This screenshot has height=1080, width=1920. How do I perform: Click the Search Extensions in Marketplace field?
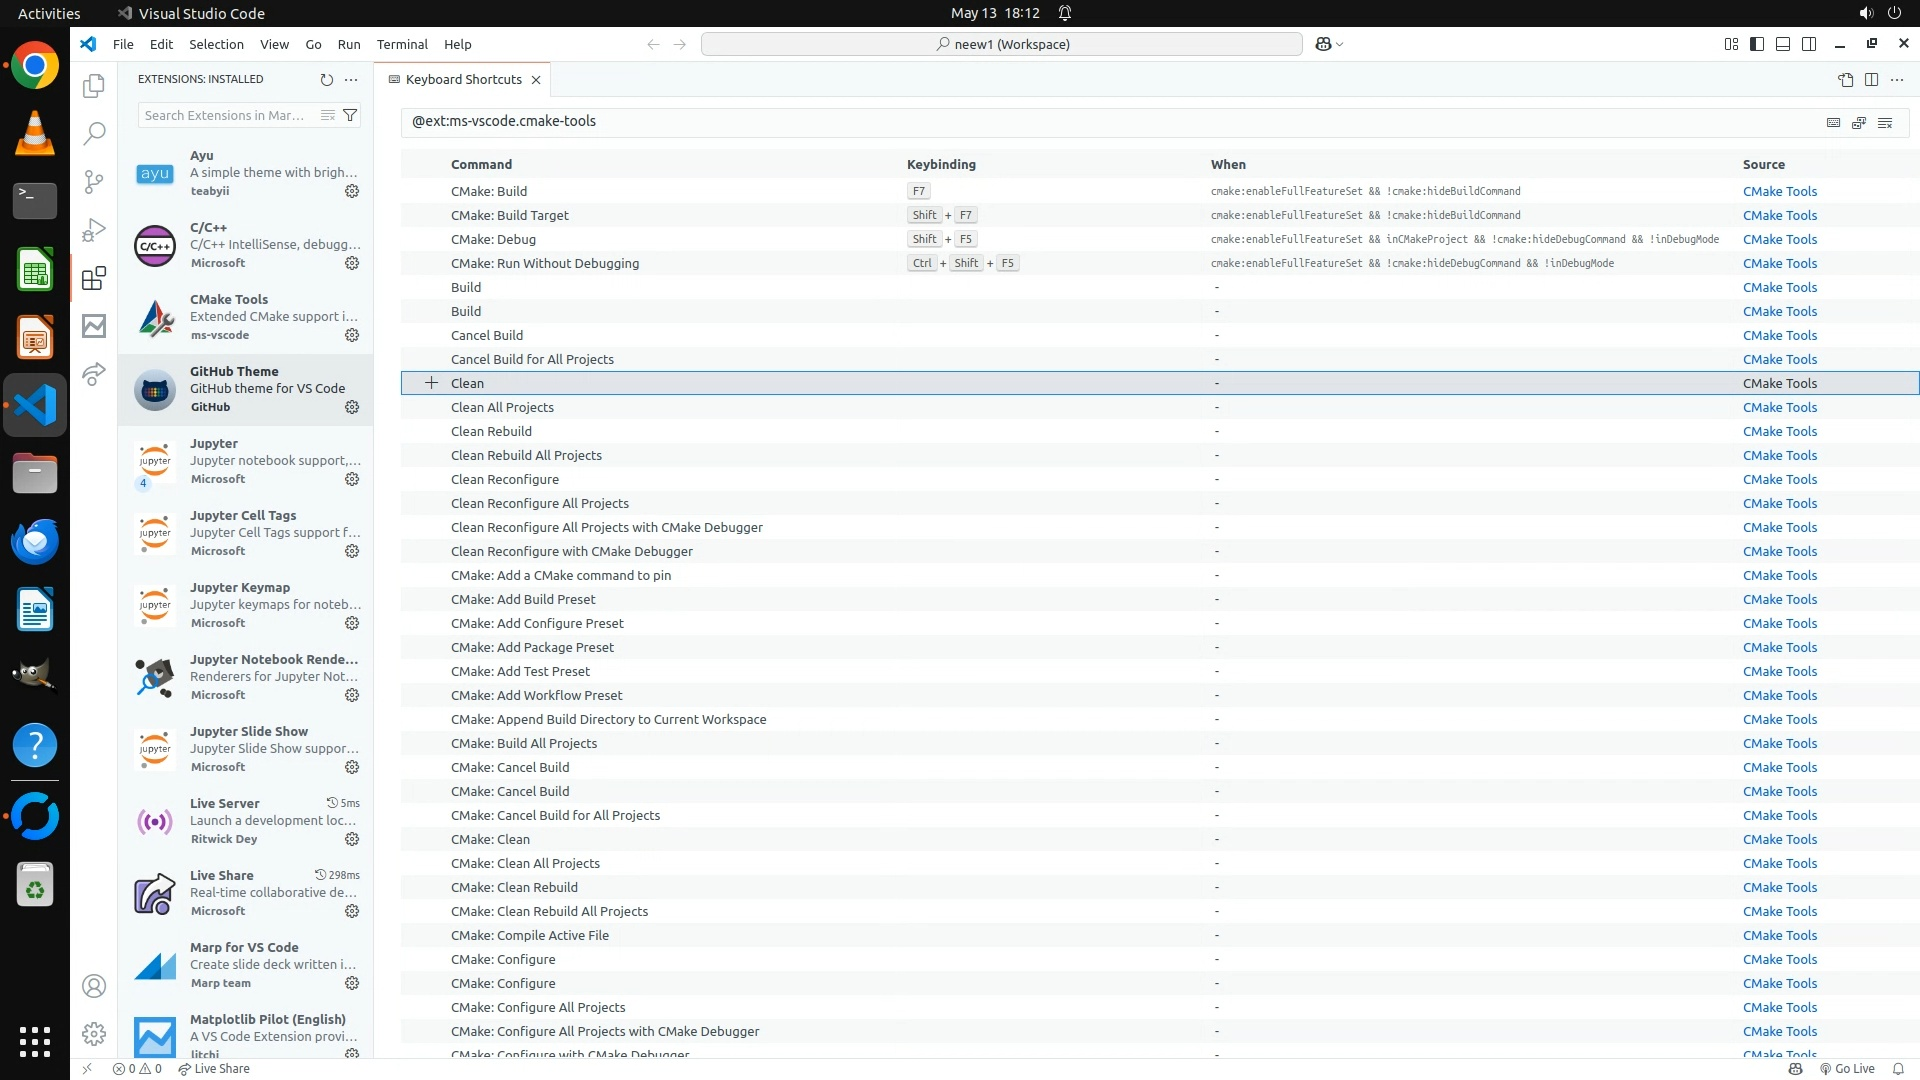tap(225, 115)
